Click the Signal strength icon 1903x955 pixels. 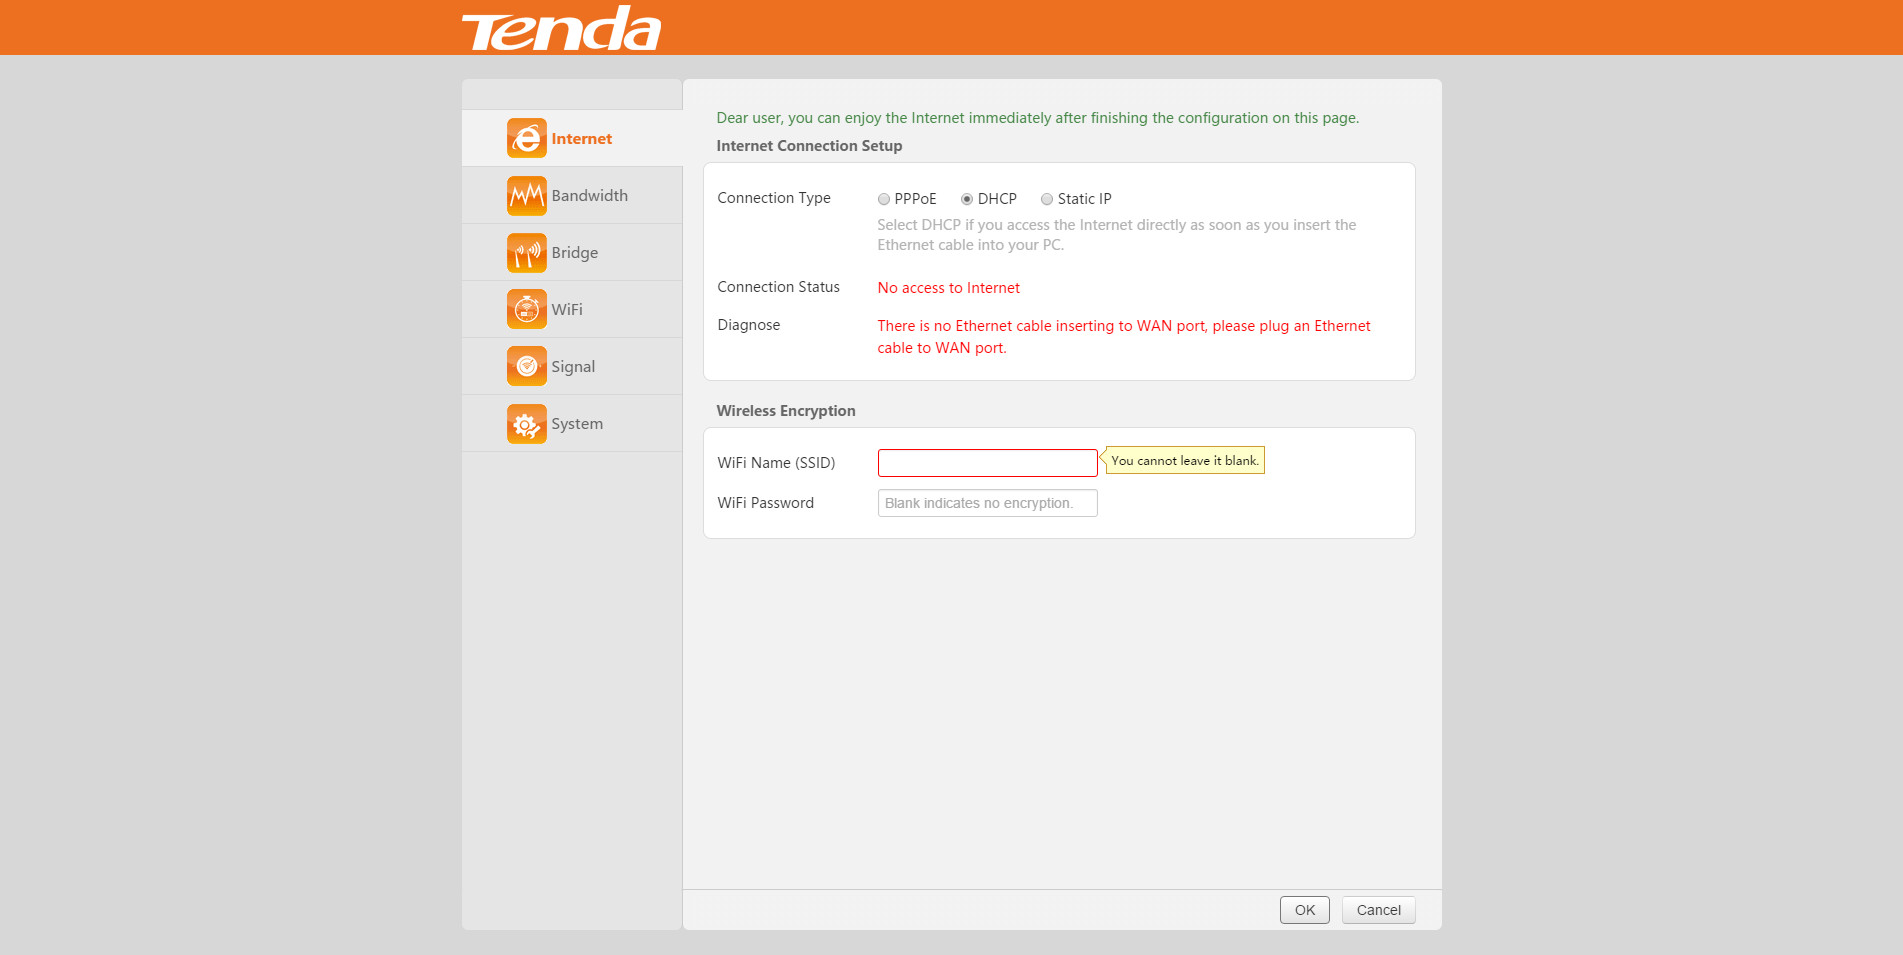point(526,366)
